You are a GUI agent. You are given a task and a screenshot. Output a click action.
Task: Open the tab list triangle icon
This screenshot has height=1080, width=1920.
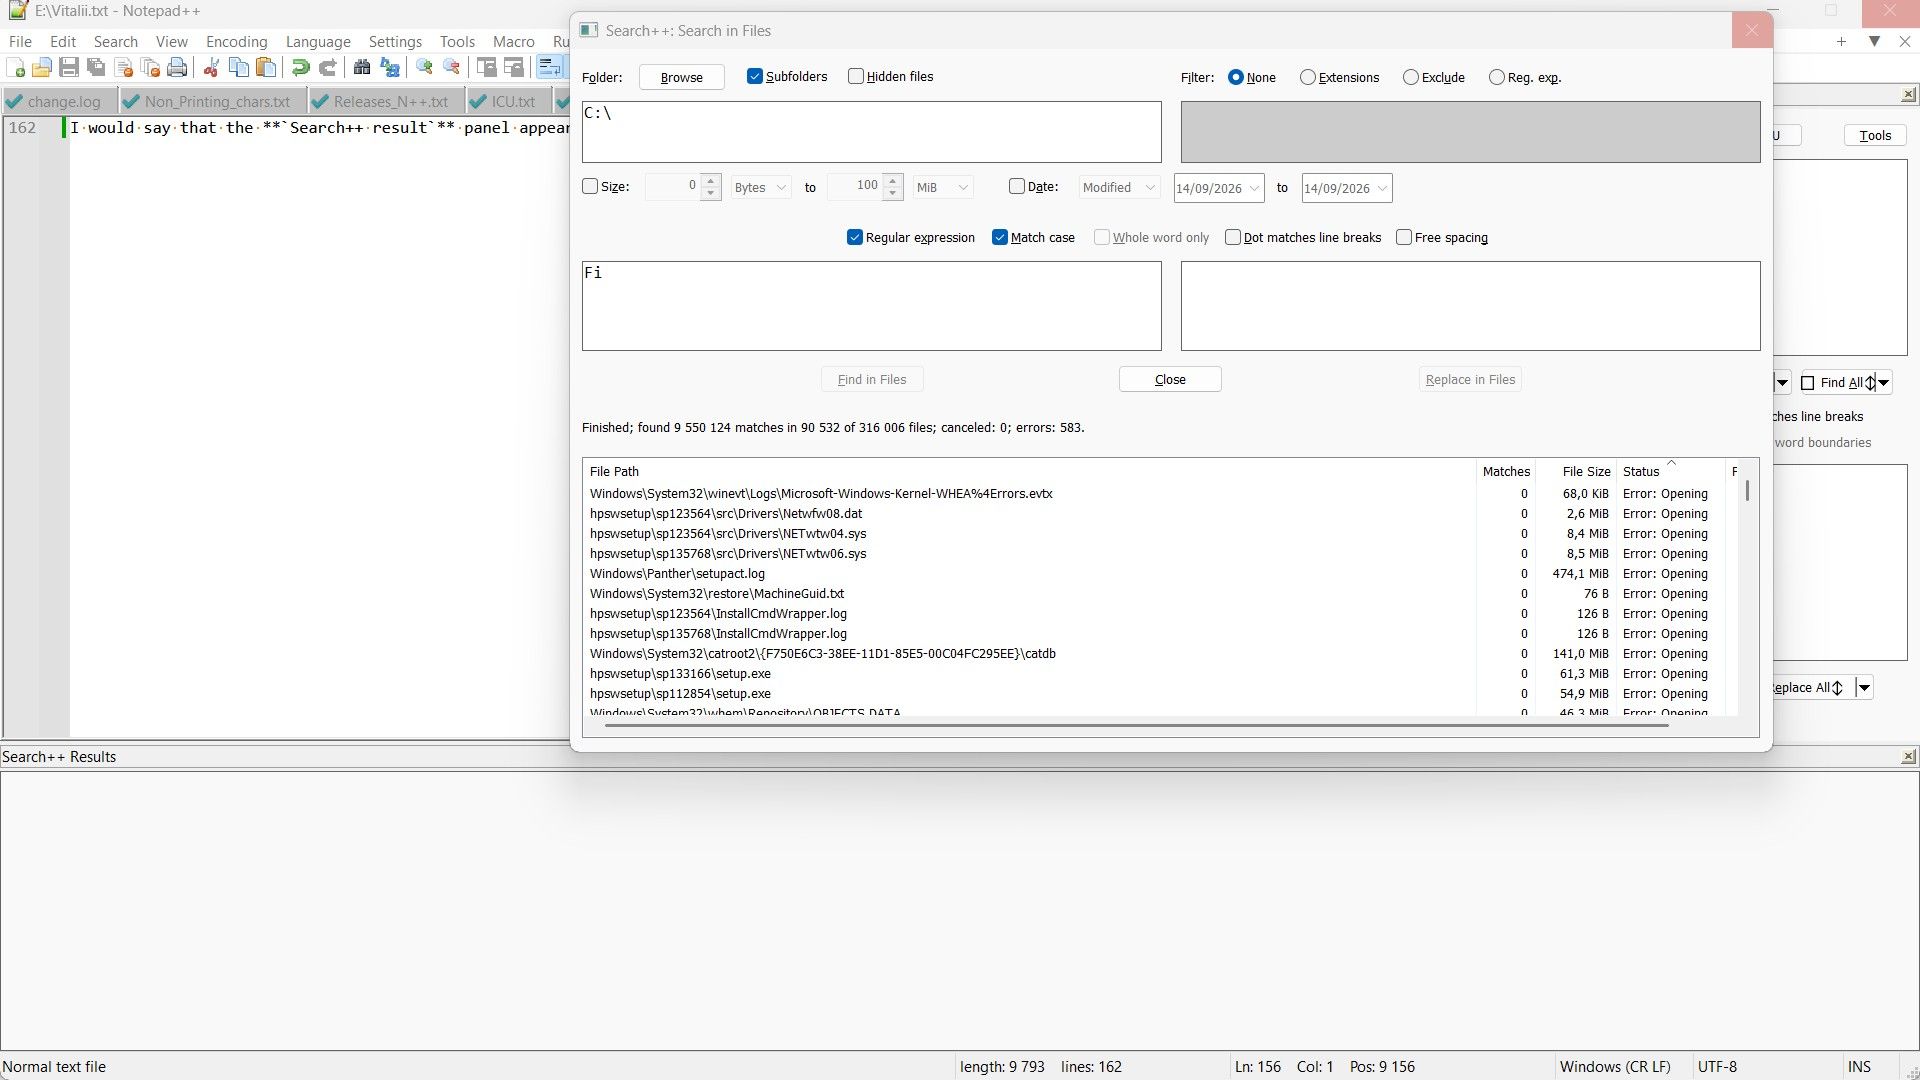click(x=1875, y=41)
